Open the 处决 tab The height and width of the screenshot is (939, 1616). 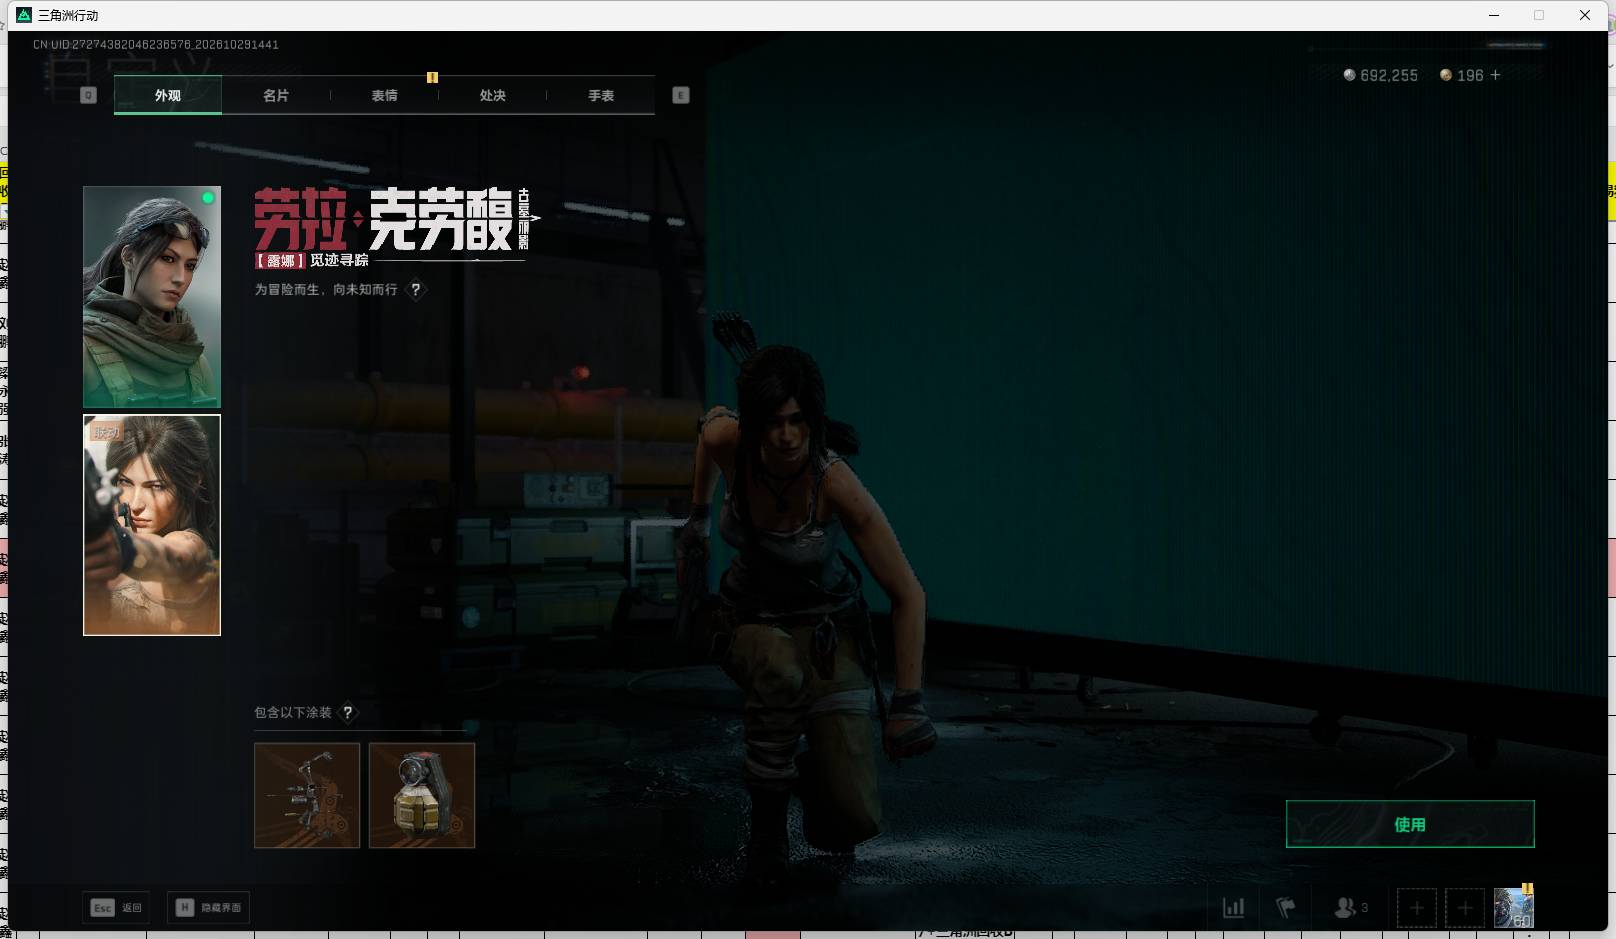[x=492, y=95]
